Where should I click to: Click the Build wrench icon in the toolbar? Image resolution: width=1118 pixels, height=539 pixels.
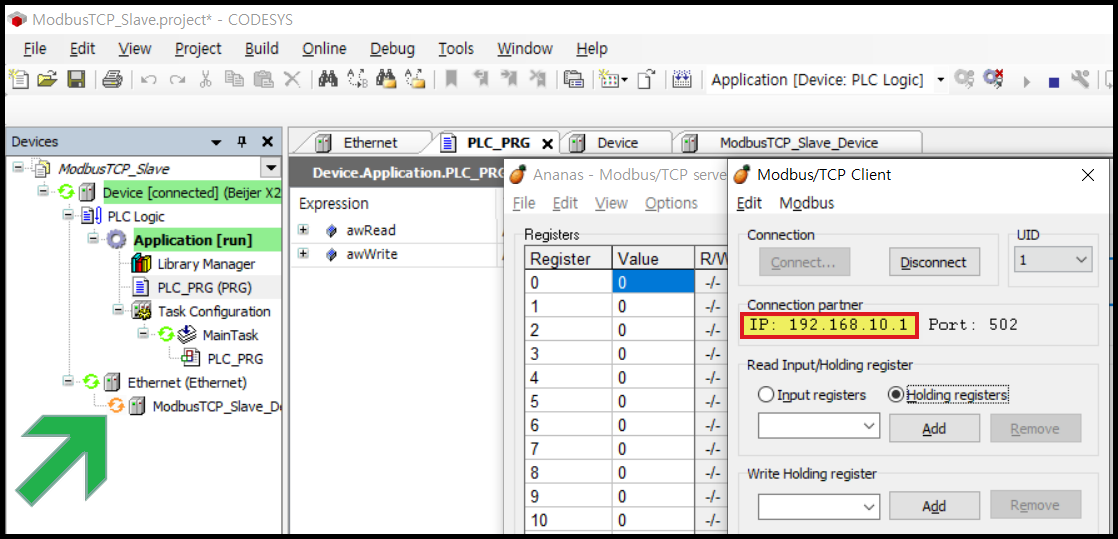(1080, 78)
